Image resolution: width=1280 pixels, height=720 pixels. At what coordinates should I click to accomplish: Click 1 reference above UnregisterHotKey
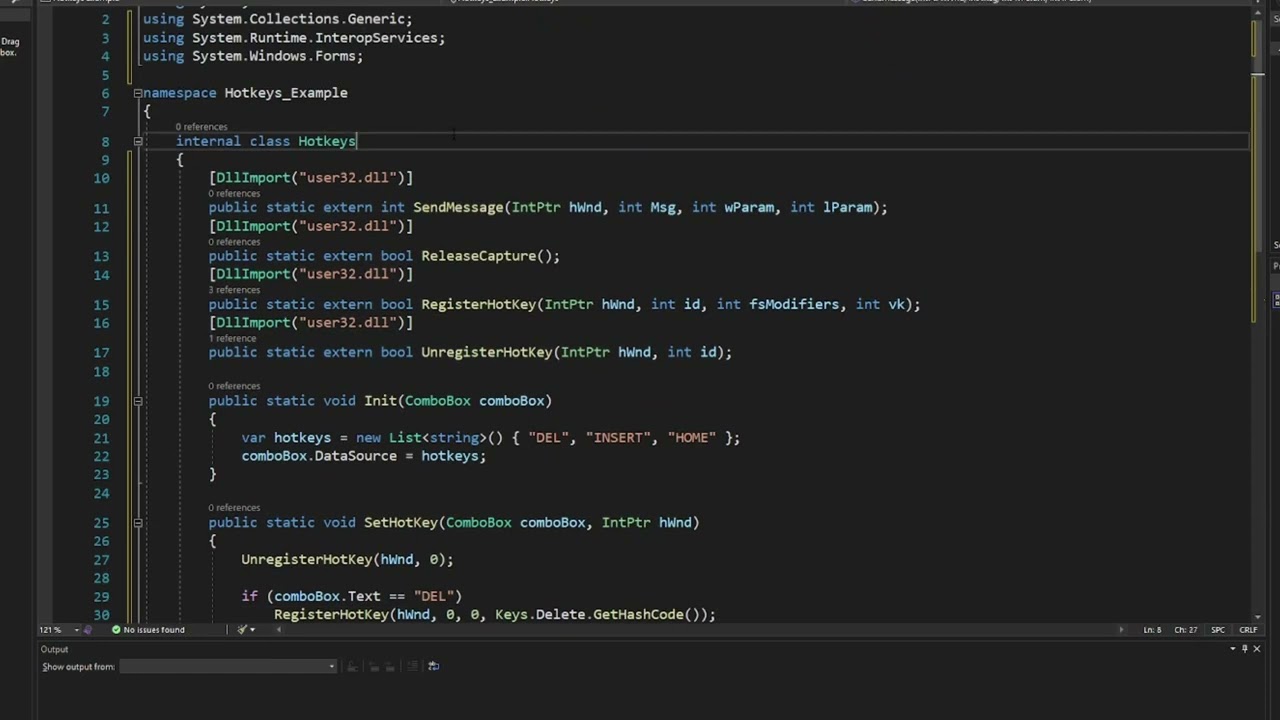(x=232, y=338)
